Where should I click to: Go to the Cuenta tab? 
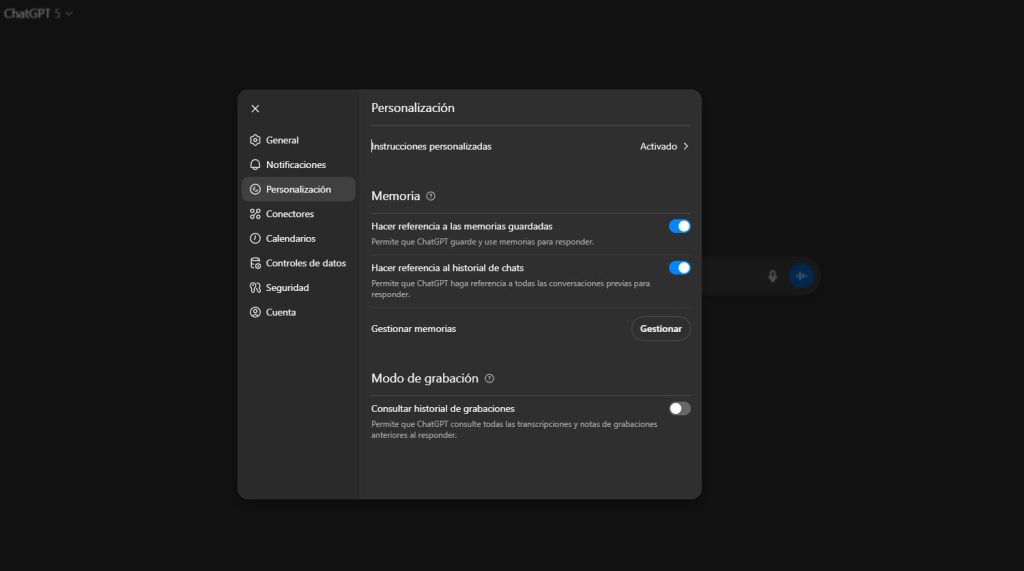pos(298,312)
